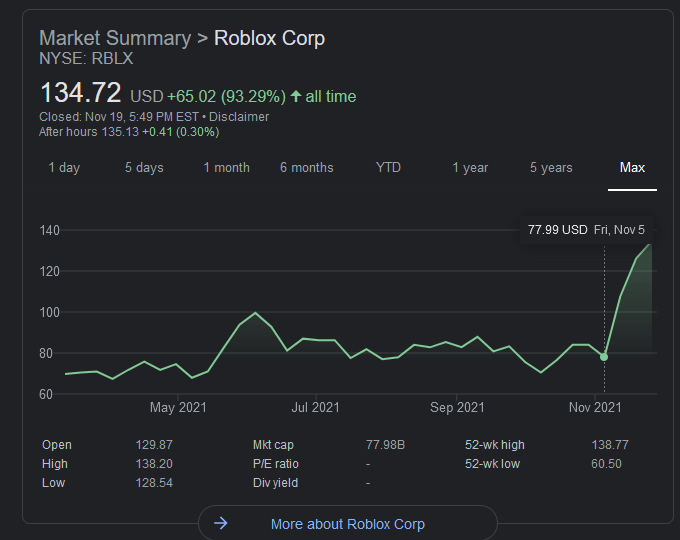680x540 pixels.
Task: Click More about Roblox Corp button
Action: (348, 524)
